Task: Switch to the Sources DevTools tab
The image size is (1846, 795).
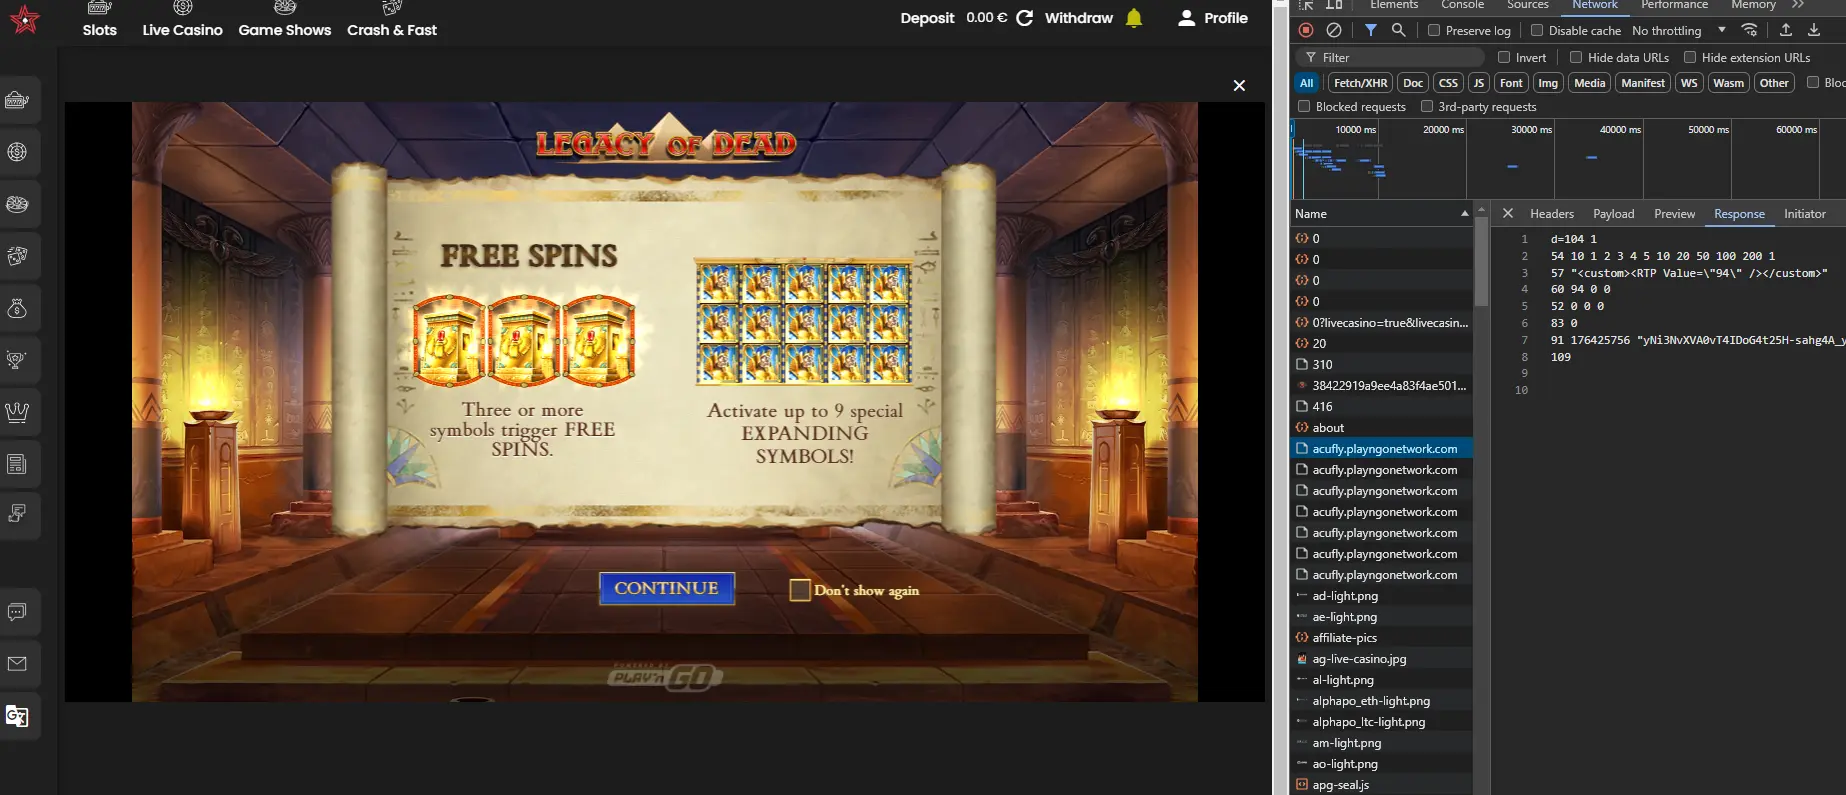Action: tap(1528, 5)
